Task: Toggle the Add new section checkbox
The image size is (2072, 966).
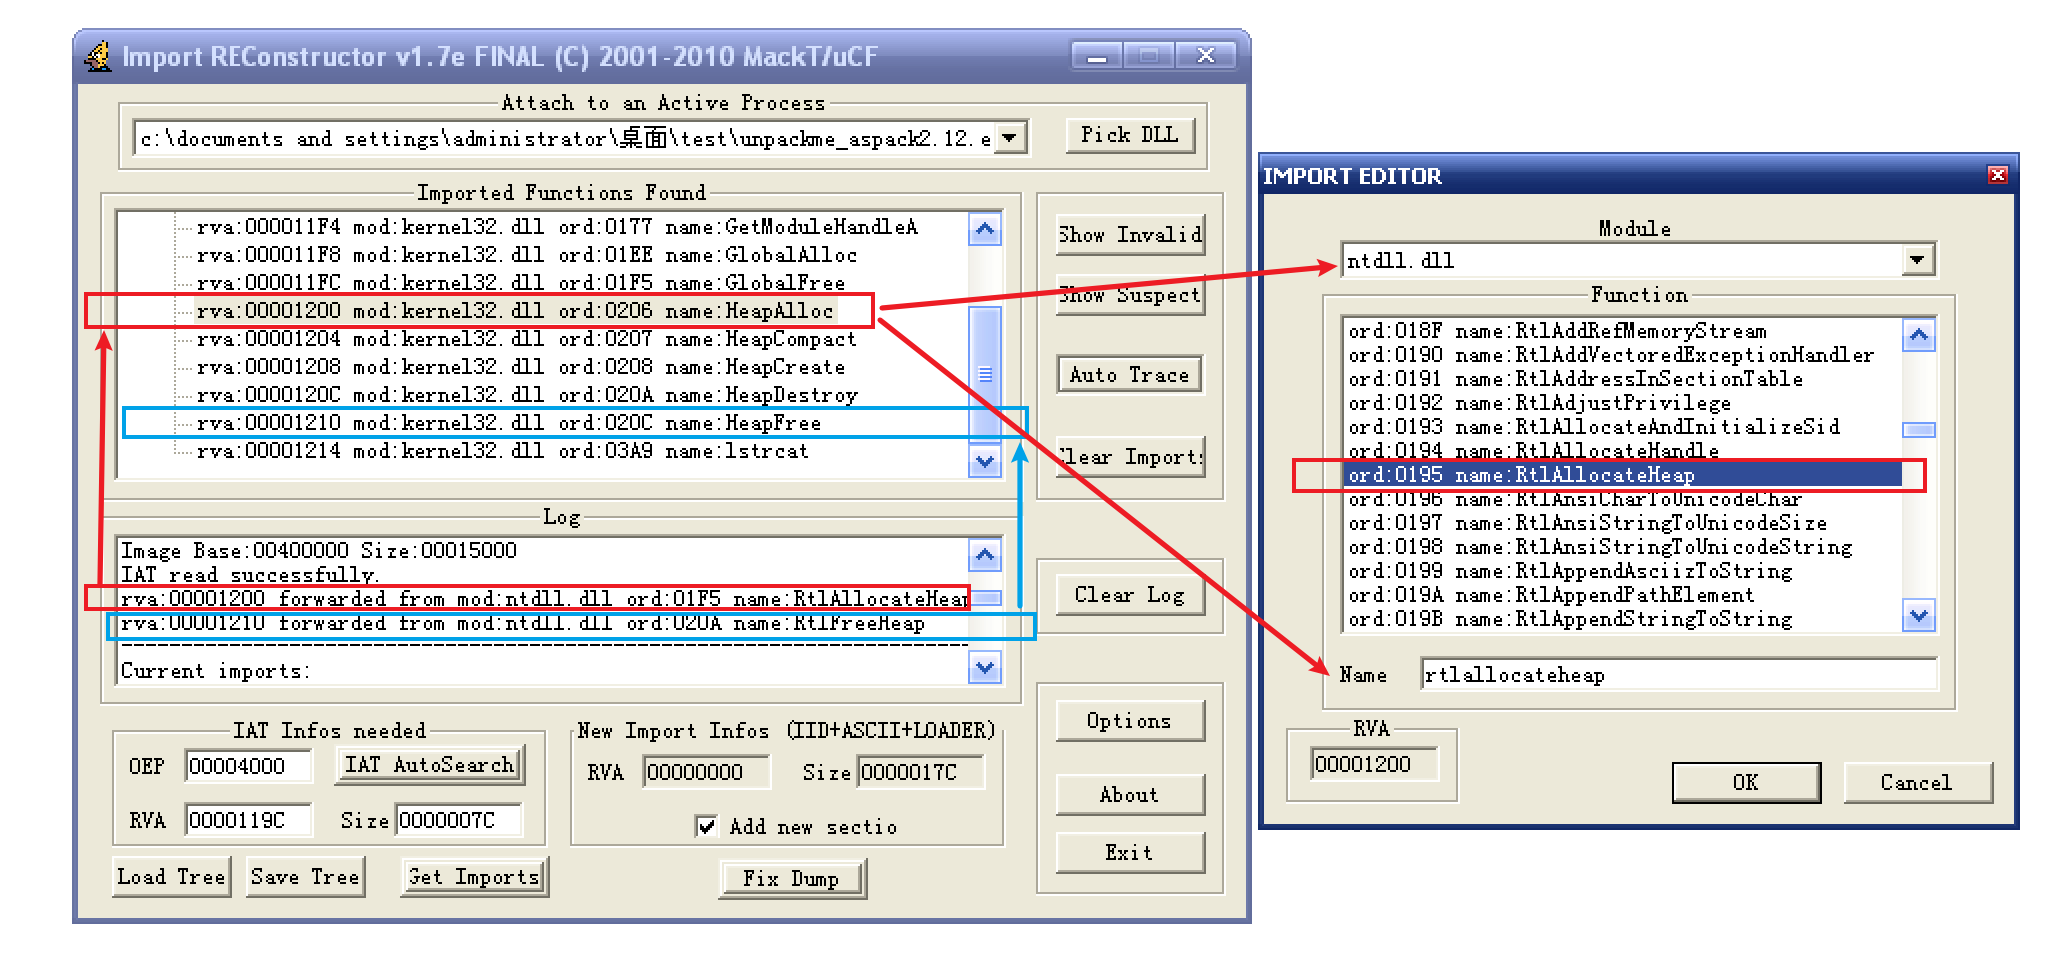Action: point(706,826)
